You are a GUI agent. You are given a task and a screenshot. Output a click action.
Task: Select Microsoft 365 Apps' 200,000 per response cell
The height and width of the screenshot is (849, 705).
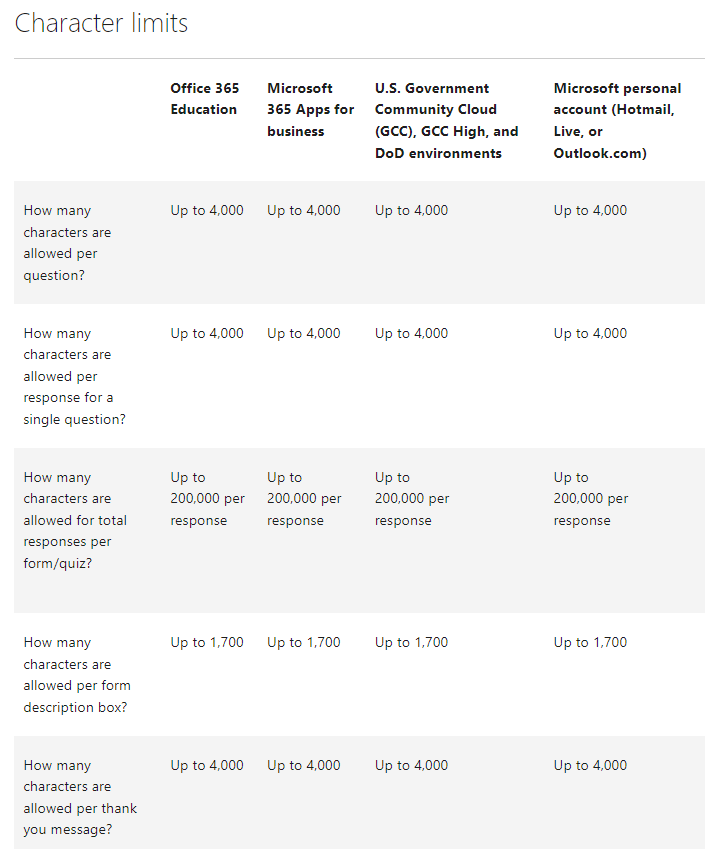tap(304, 499)
